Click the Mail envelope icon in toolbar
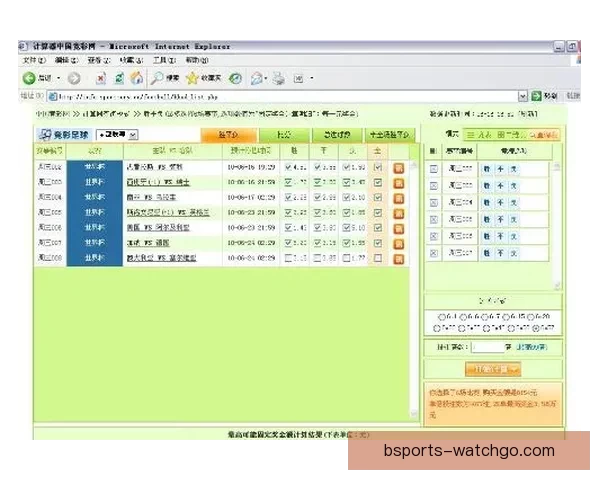The height and width of the screenshot is (480, 600). 256,78
